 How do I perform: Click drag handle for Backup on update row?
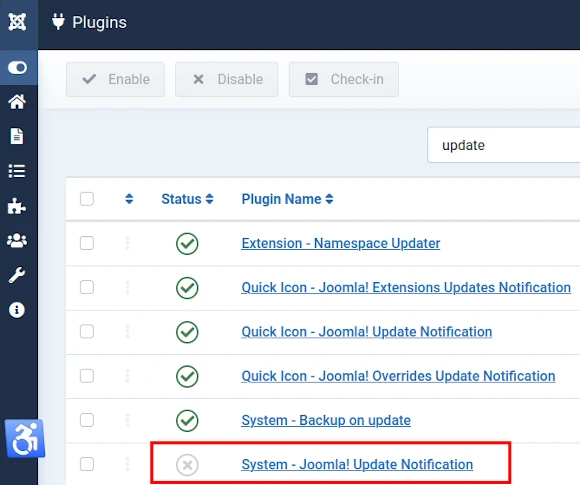point(127,420)
